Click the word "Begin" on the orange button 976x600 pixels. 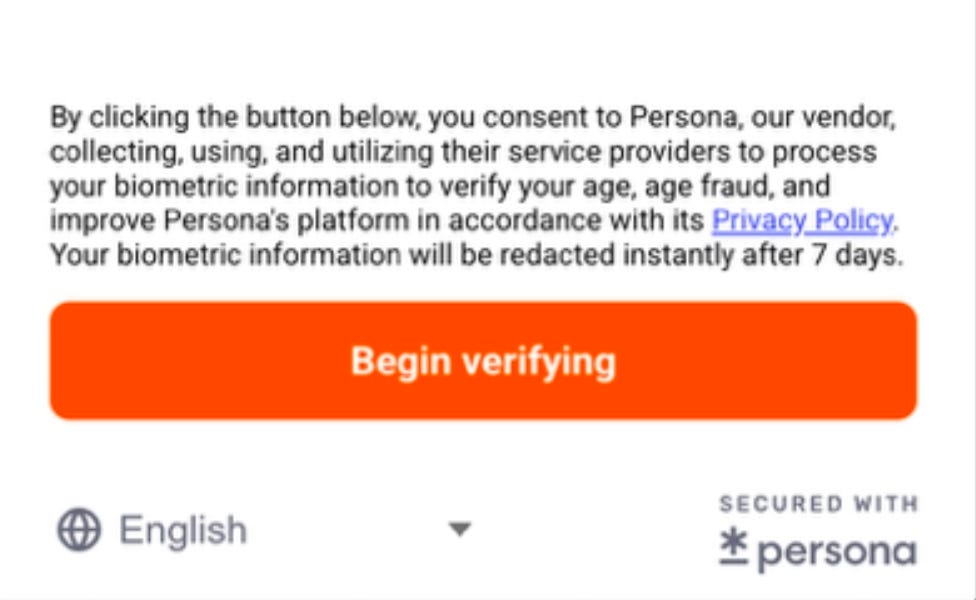pos(402,361)
